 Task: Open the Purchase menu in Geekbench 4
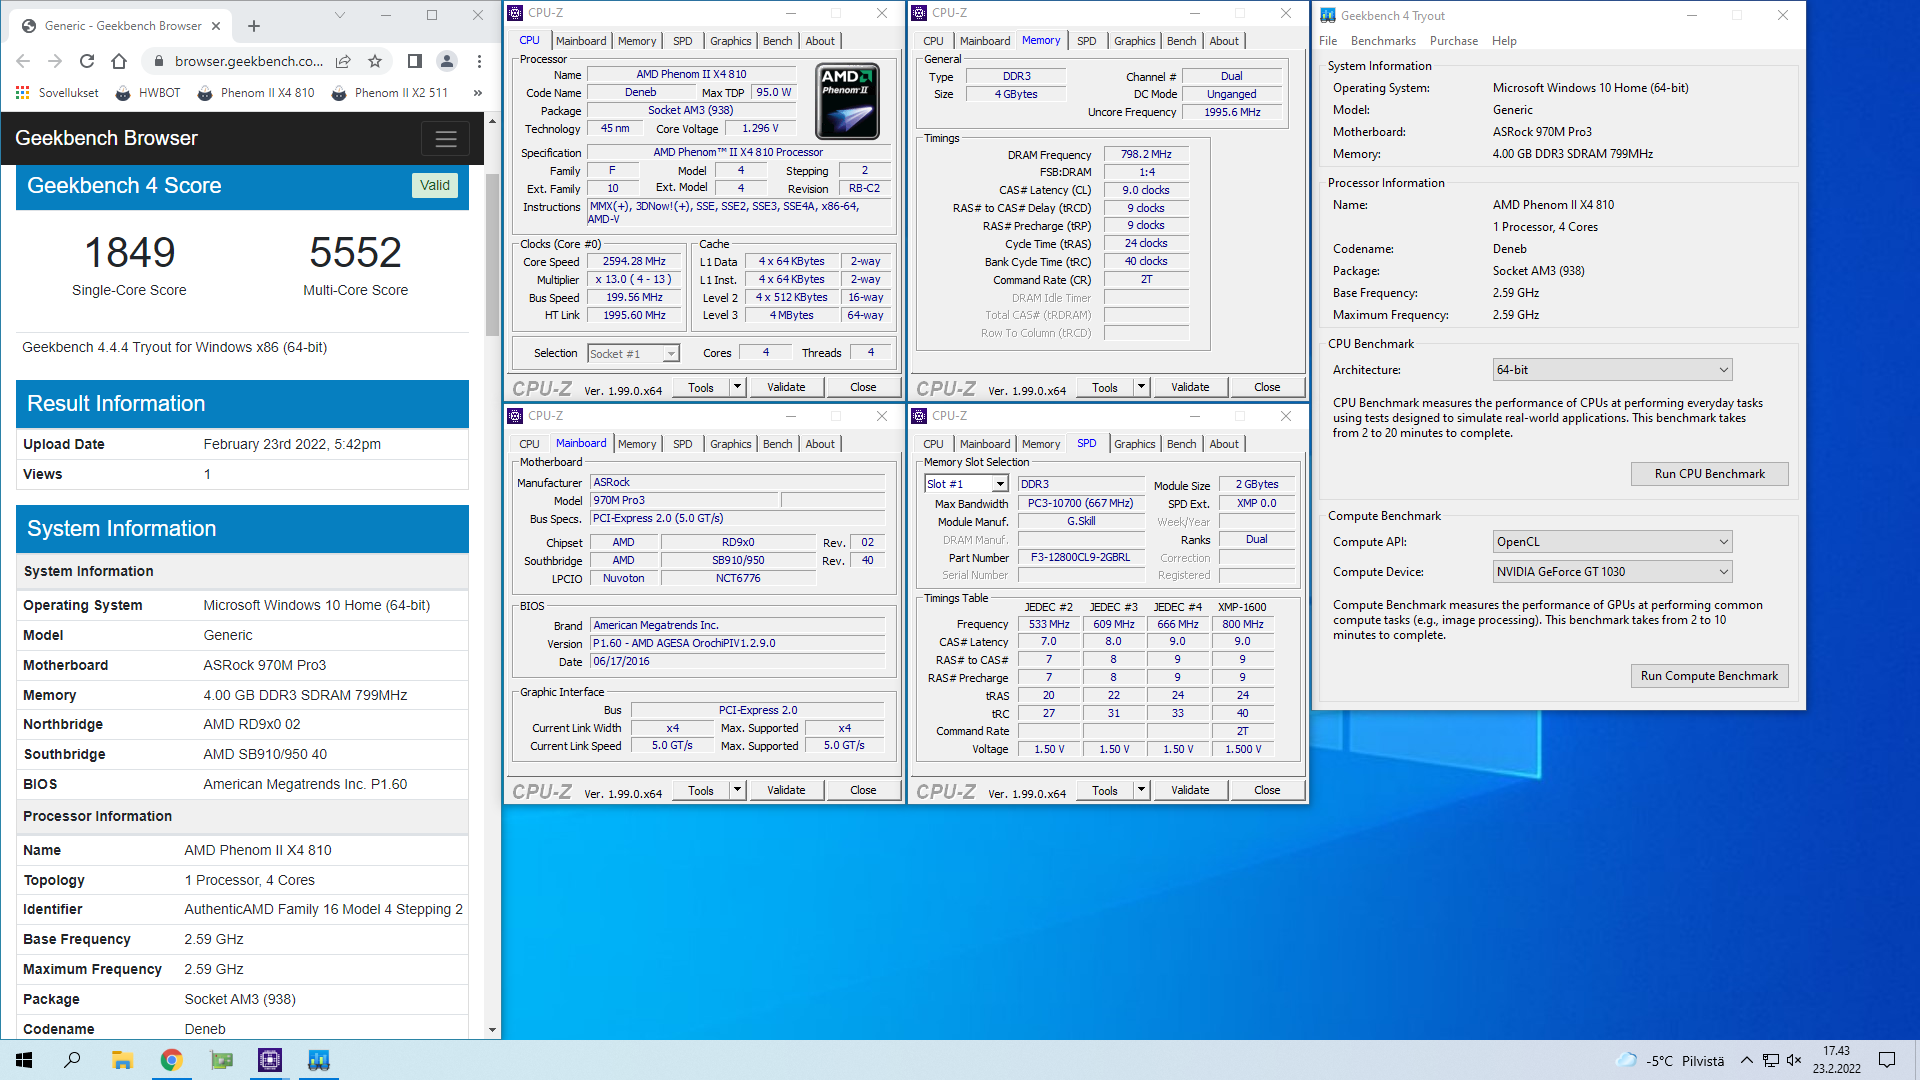pos(1454,41)
